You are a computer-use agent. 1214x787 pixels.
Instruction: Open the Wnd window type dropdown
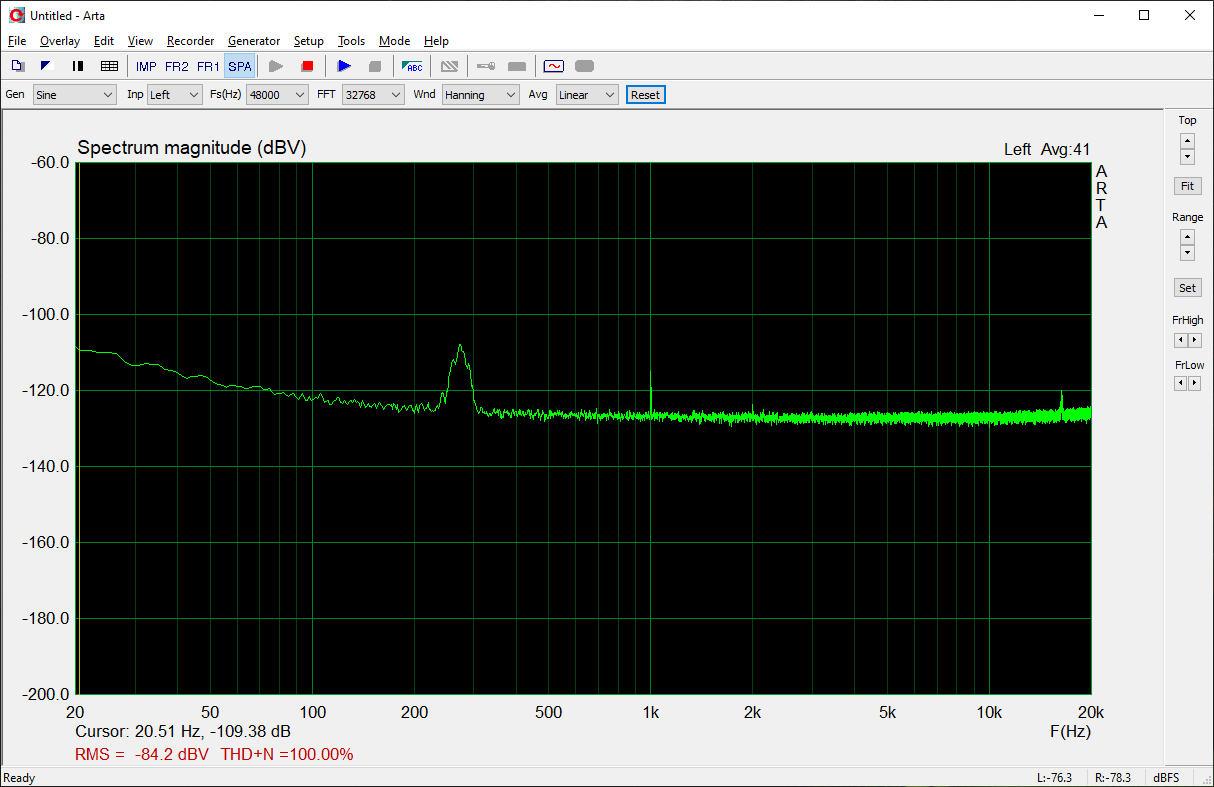481,95
